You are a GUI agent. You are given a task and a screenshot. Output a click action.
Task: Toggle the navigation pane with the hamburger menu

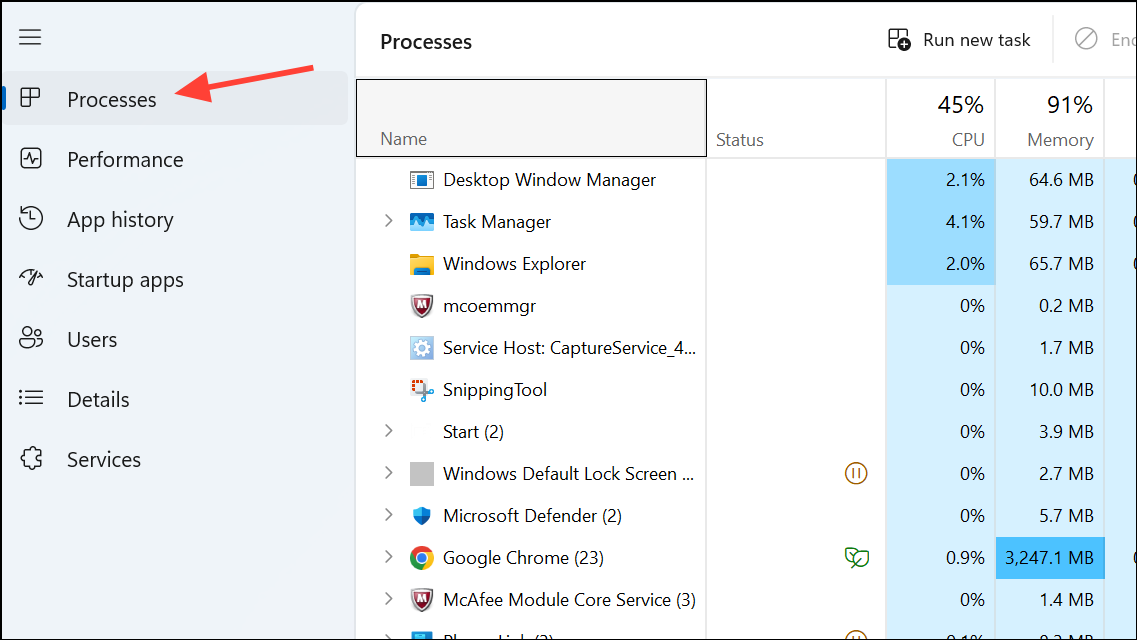pyautogui.click(x=30, y=37)
